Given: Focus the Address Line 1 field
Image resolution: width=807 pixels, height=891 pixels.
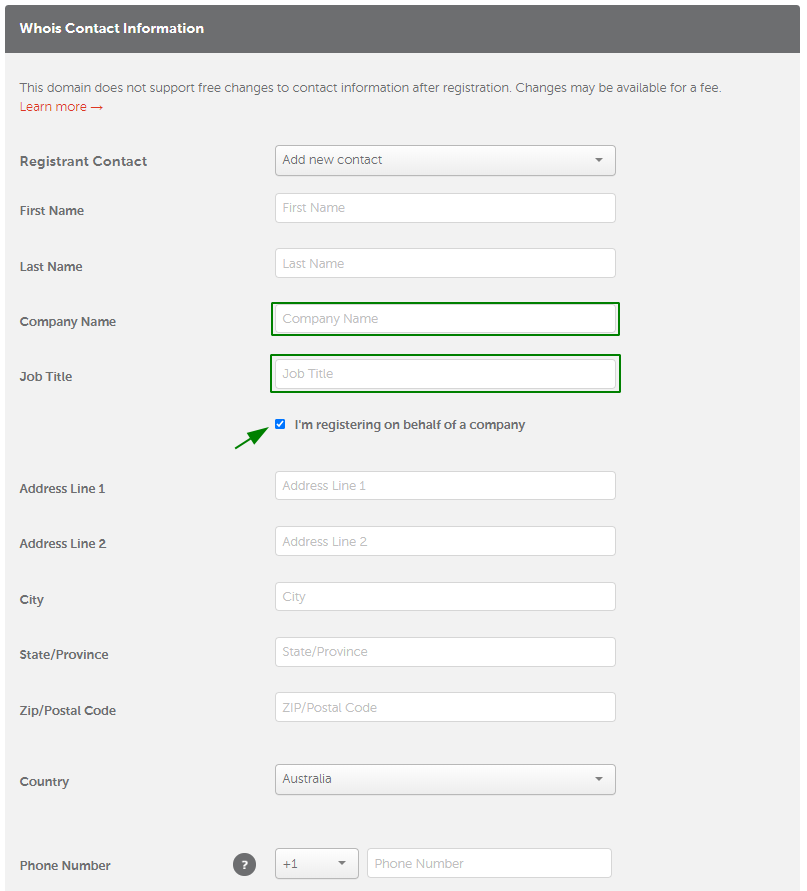Looking at the screenshot, I should coord(445,485).
